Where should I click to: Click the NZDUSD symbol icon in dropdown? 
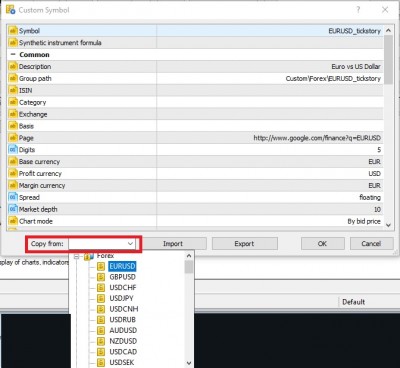point(101,341)
